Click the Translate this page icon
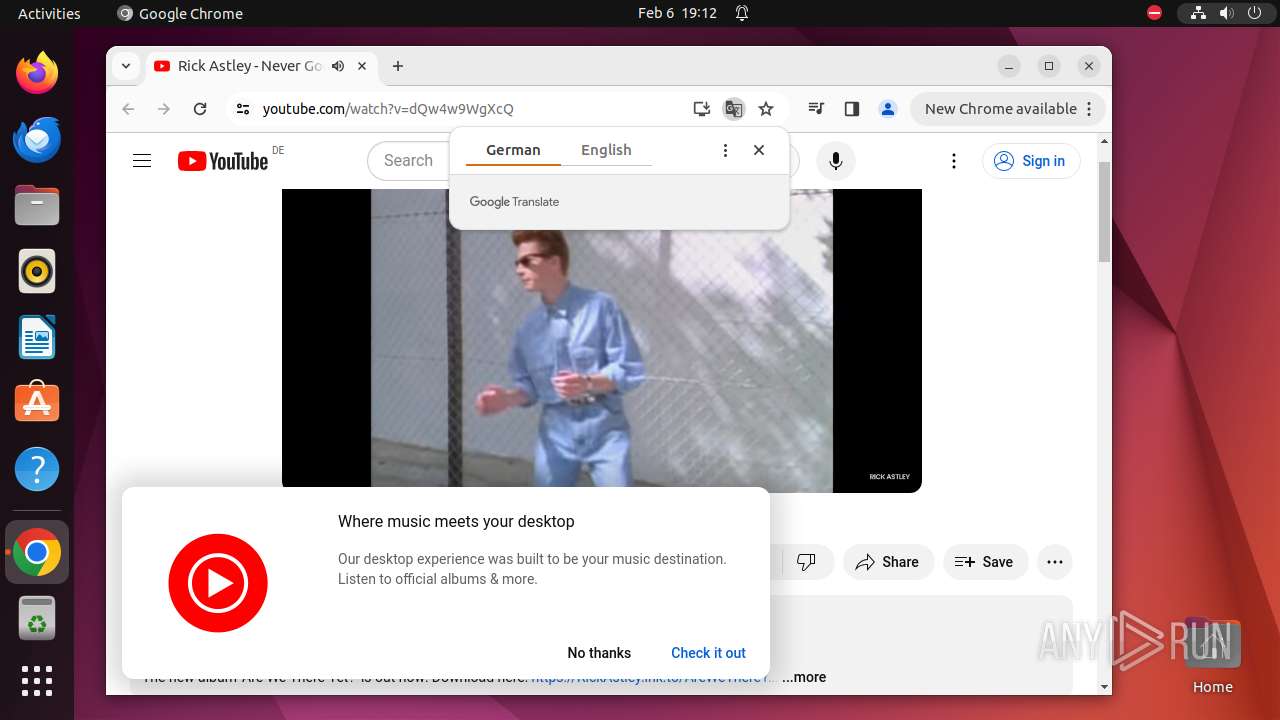Image resolution: width=1280 pixels, height=720 pixels. coord(734,109)
